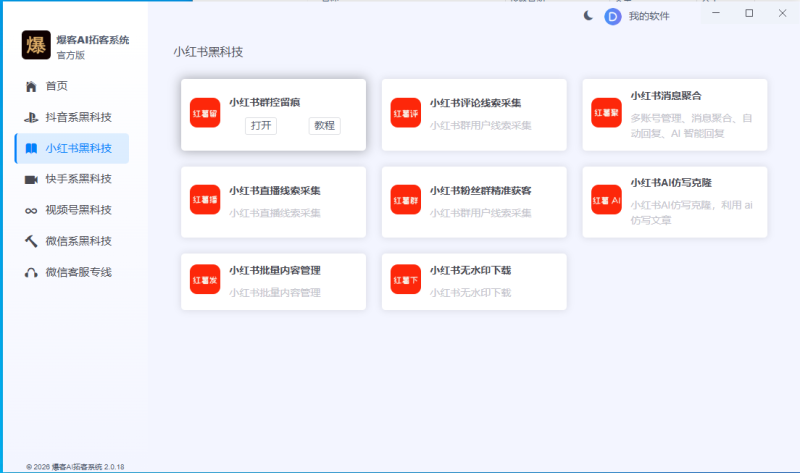Viewport: 800px width, 473px height.
Task: Click the 红薯发 icon for 小红书批量内容管理
Action: 205,279
